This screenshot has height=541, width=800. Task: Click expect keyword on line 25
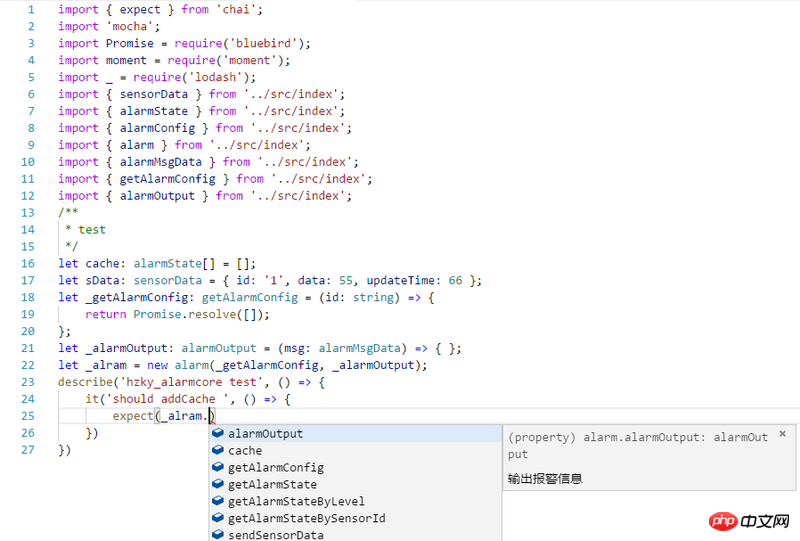(x=133, y=415)
